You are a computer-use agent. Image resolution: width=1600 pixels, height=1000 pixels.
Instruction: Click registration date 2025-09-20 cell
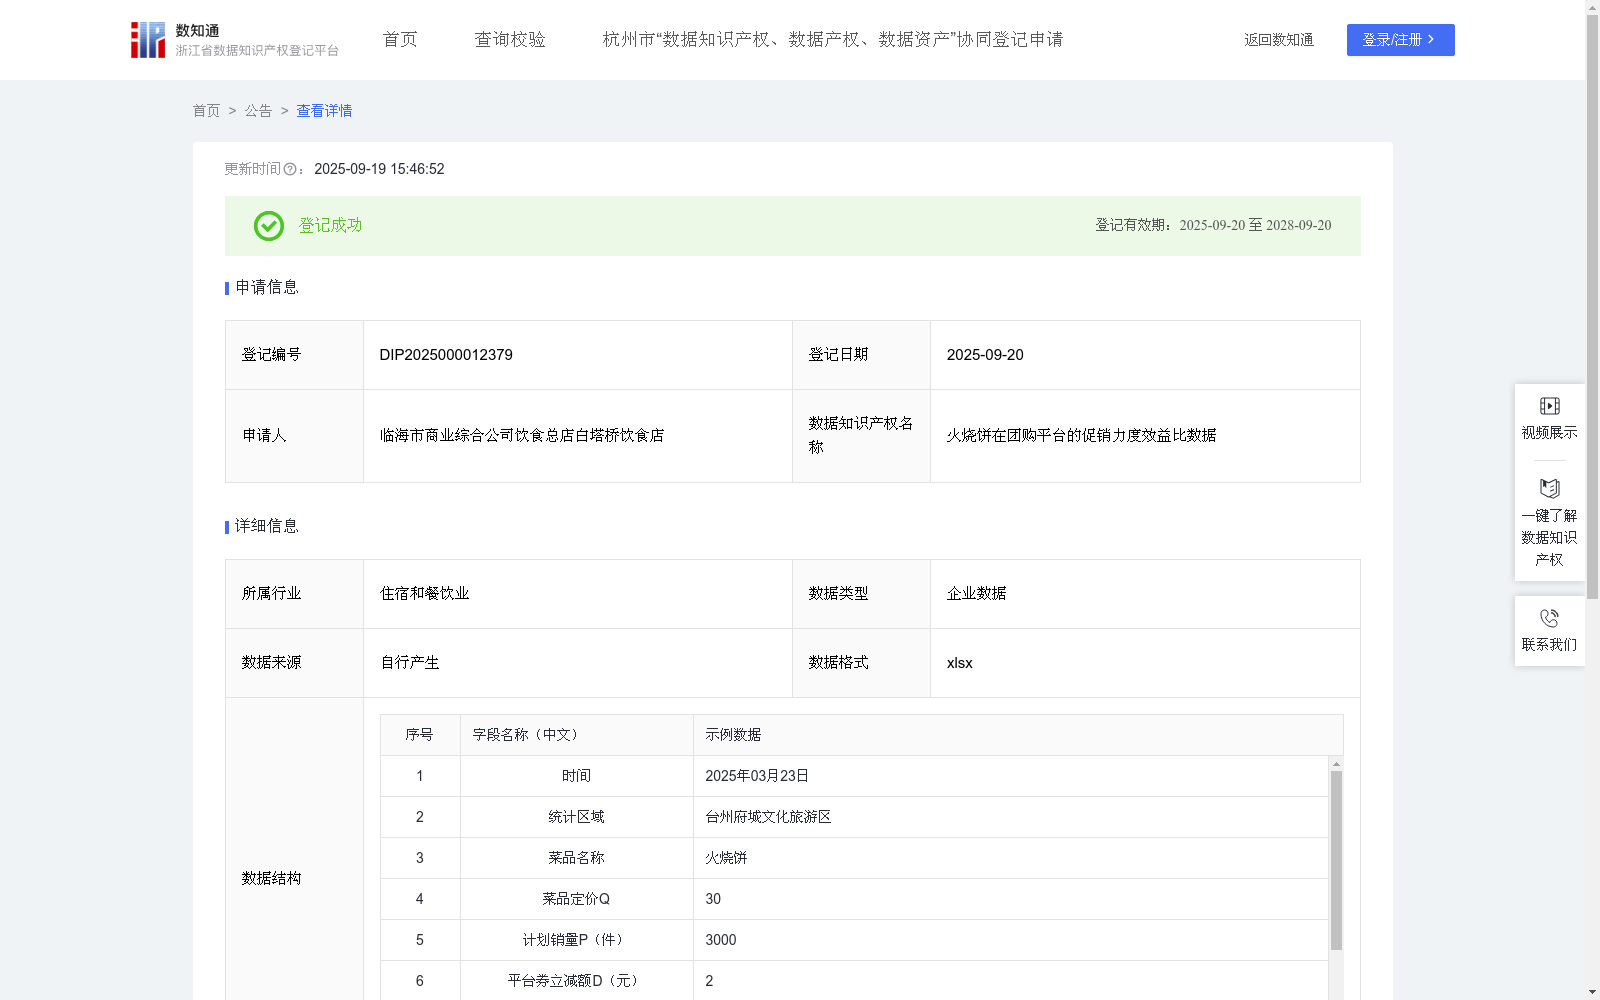click(x=1145, y=355)
